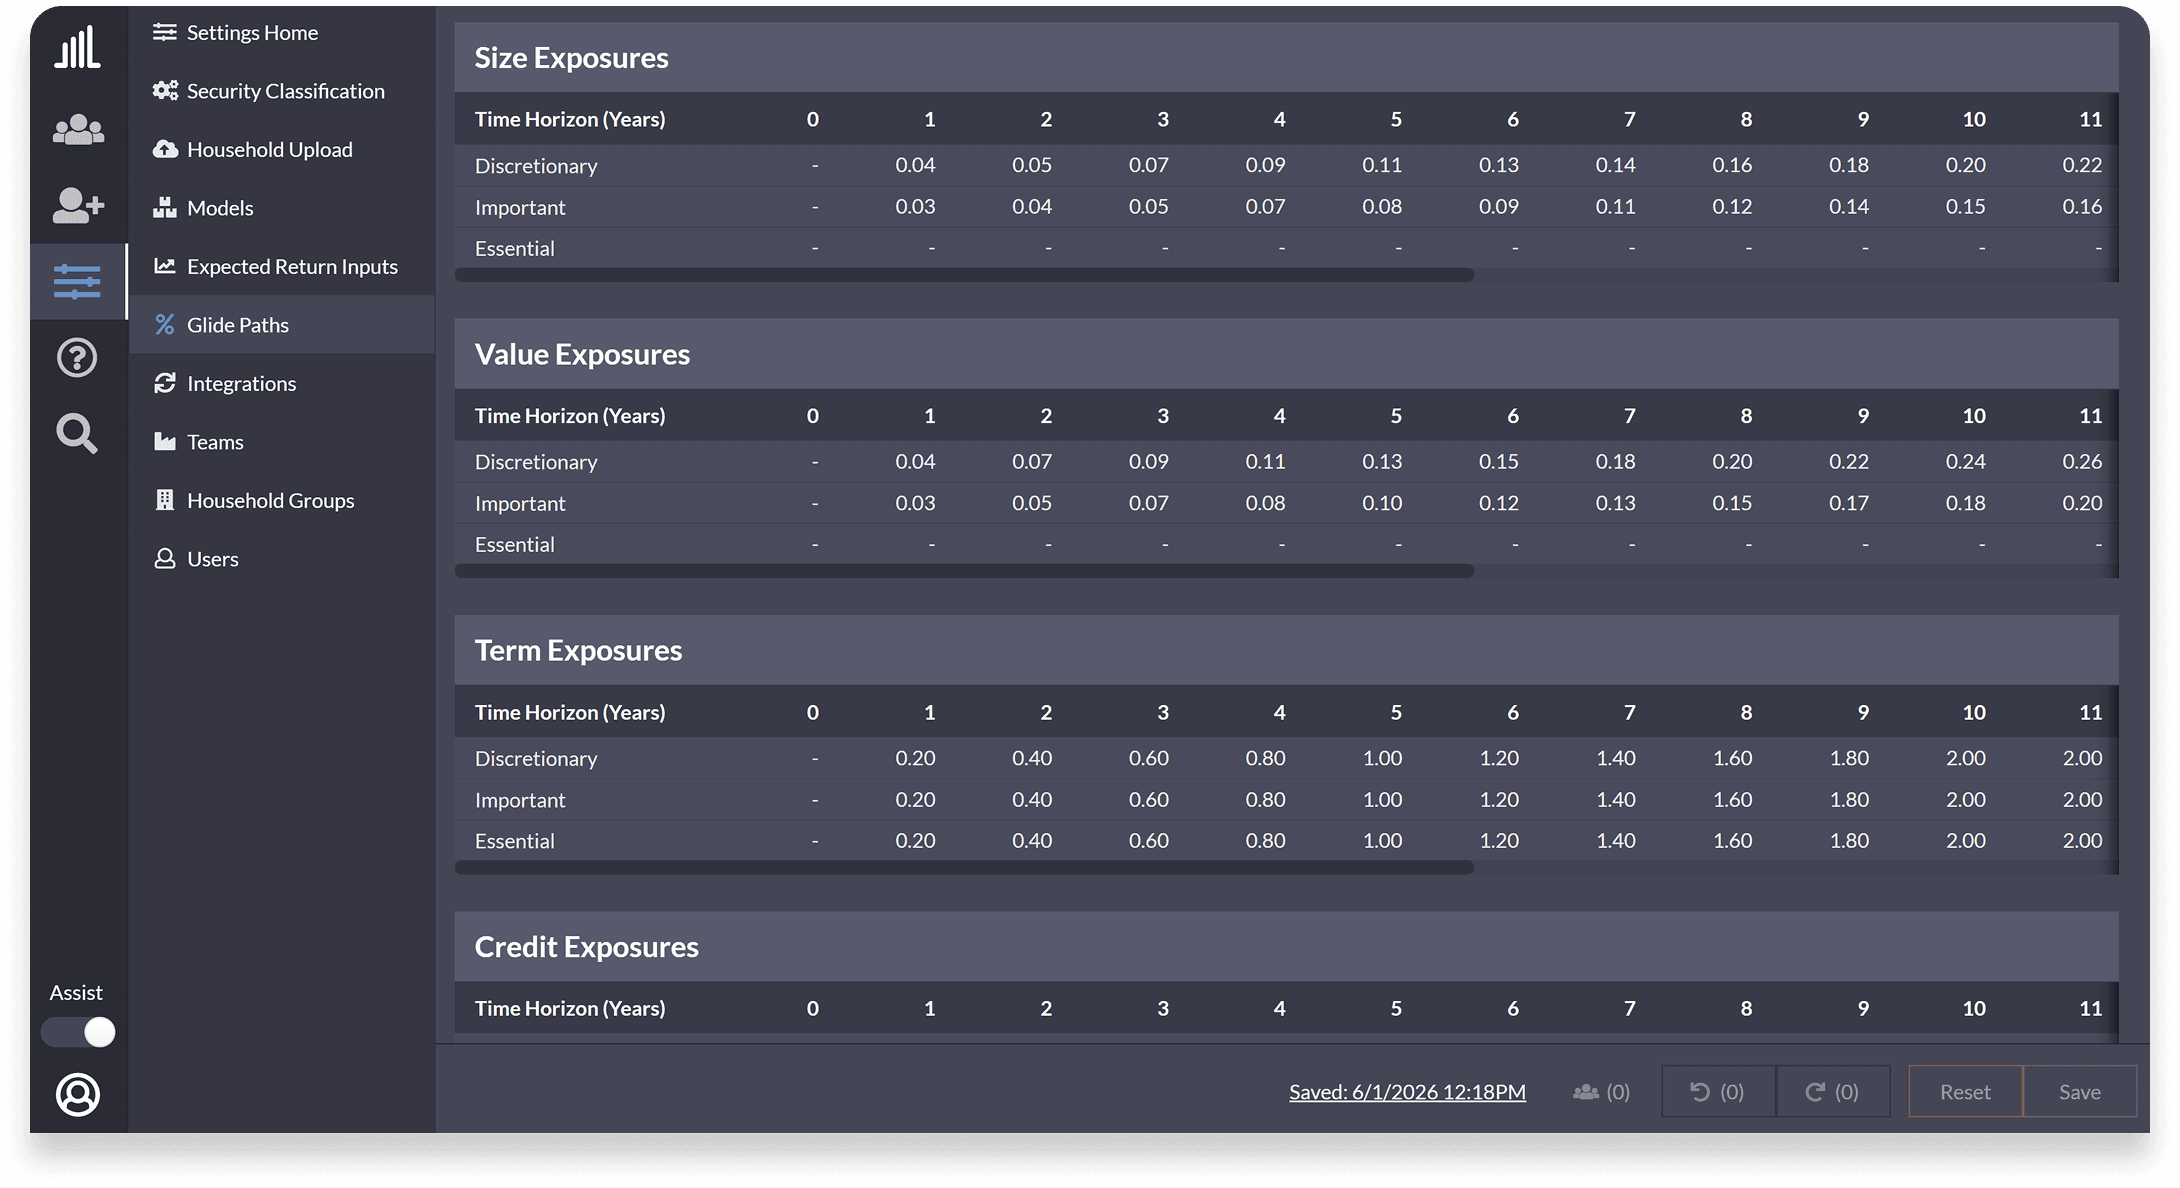This screenshot has height=1188, width=2180.
Task: Select Size Exposures Discretionary year 1 value 0.04
Action: [915, 165]
